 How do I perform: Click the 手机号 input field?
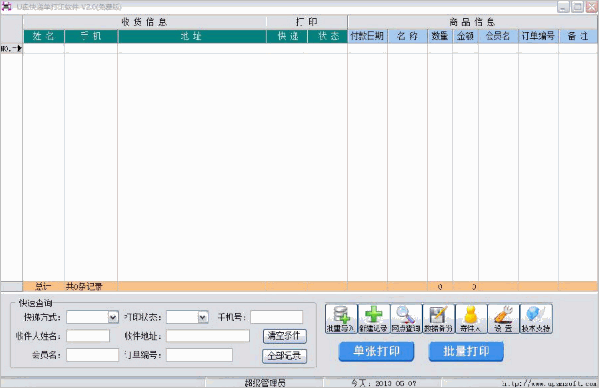[277, 317]
